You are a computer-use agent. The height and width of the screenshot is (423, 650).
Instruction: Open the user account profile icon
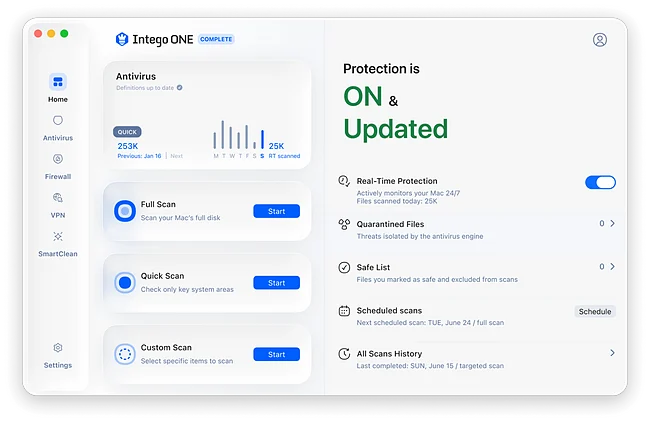point(599,39)
